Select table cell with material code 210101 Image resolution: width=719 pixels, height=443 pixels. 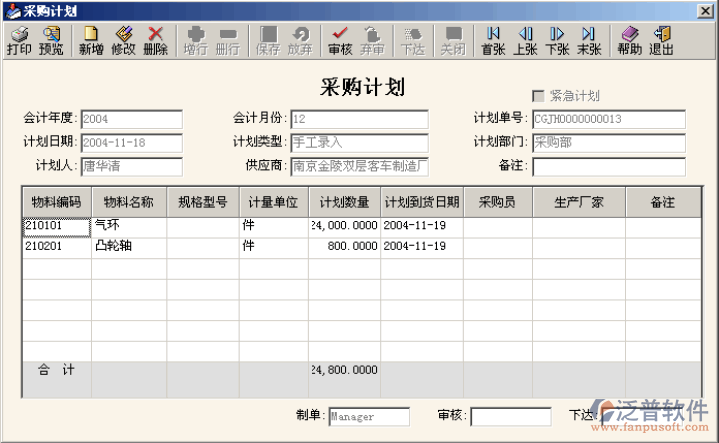[x=57, y=226]
